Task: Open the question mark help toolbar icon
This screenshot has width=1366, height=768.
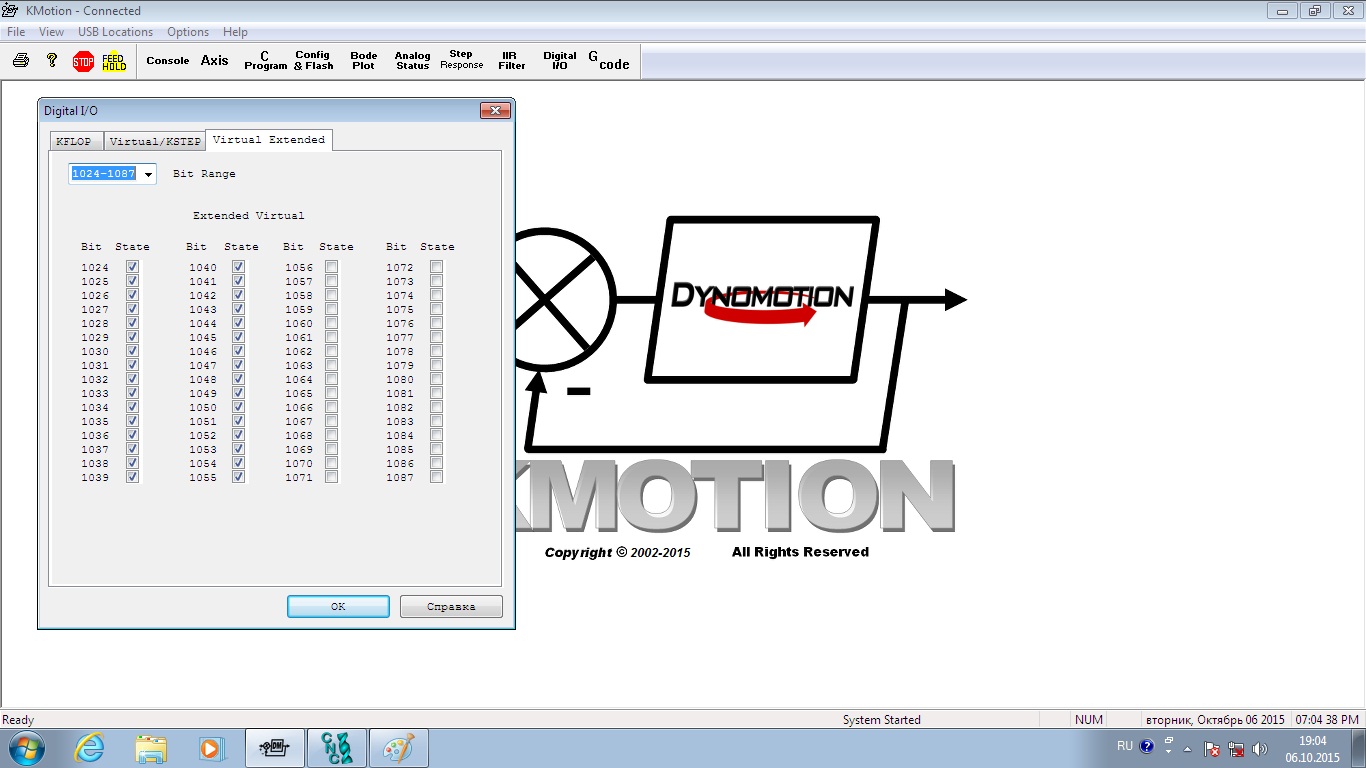Action: [x=52, y=61]
